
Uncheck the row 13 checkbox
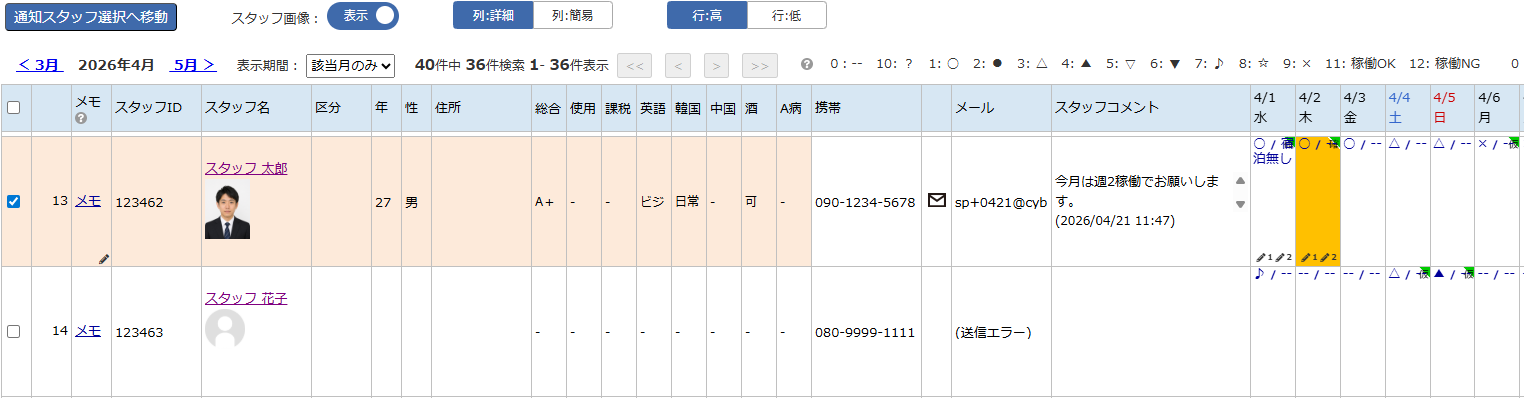click(14, 201)
